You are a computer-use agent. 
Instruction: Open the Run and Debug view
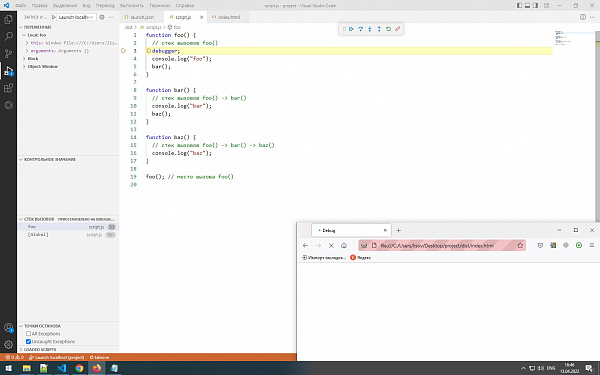click(8, 71)
